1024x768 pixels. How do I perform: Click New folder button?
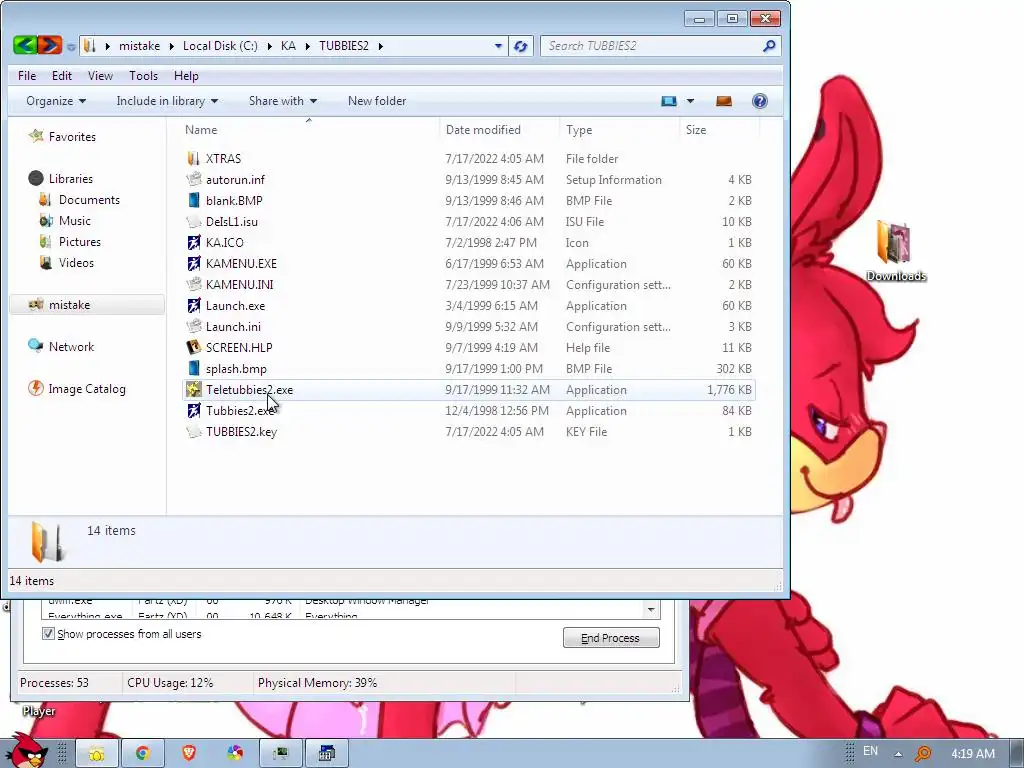pyautogui.click(x=377, y=101)
